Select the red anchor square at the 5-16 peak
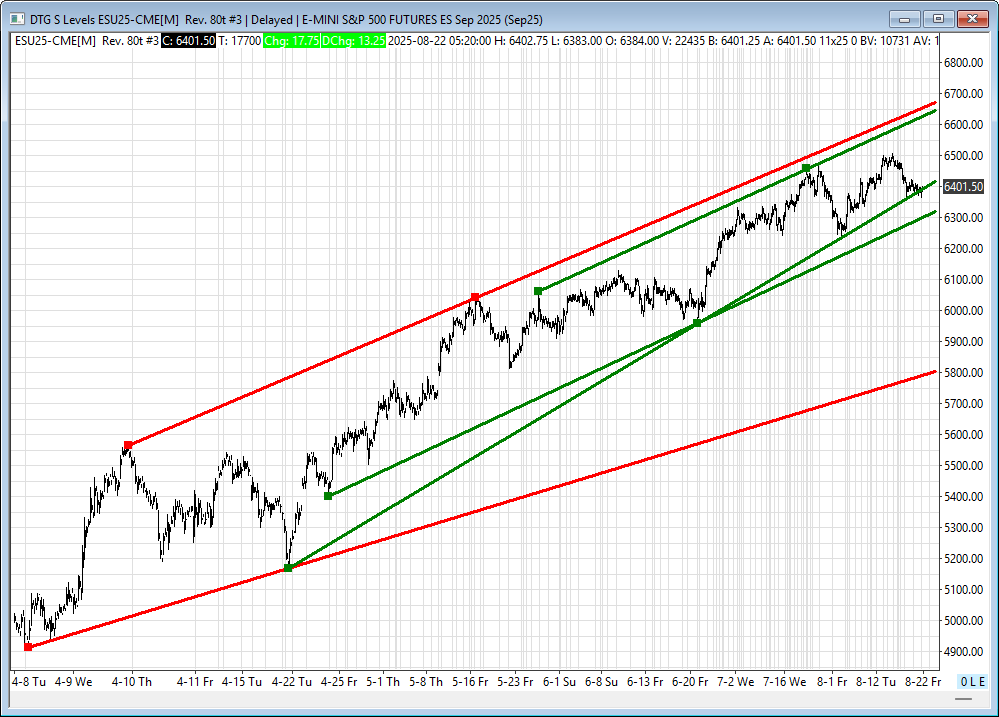Screen dimensions: 999x717 (475, 297)
